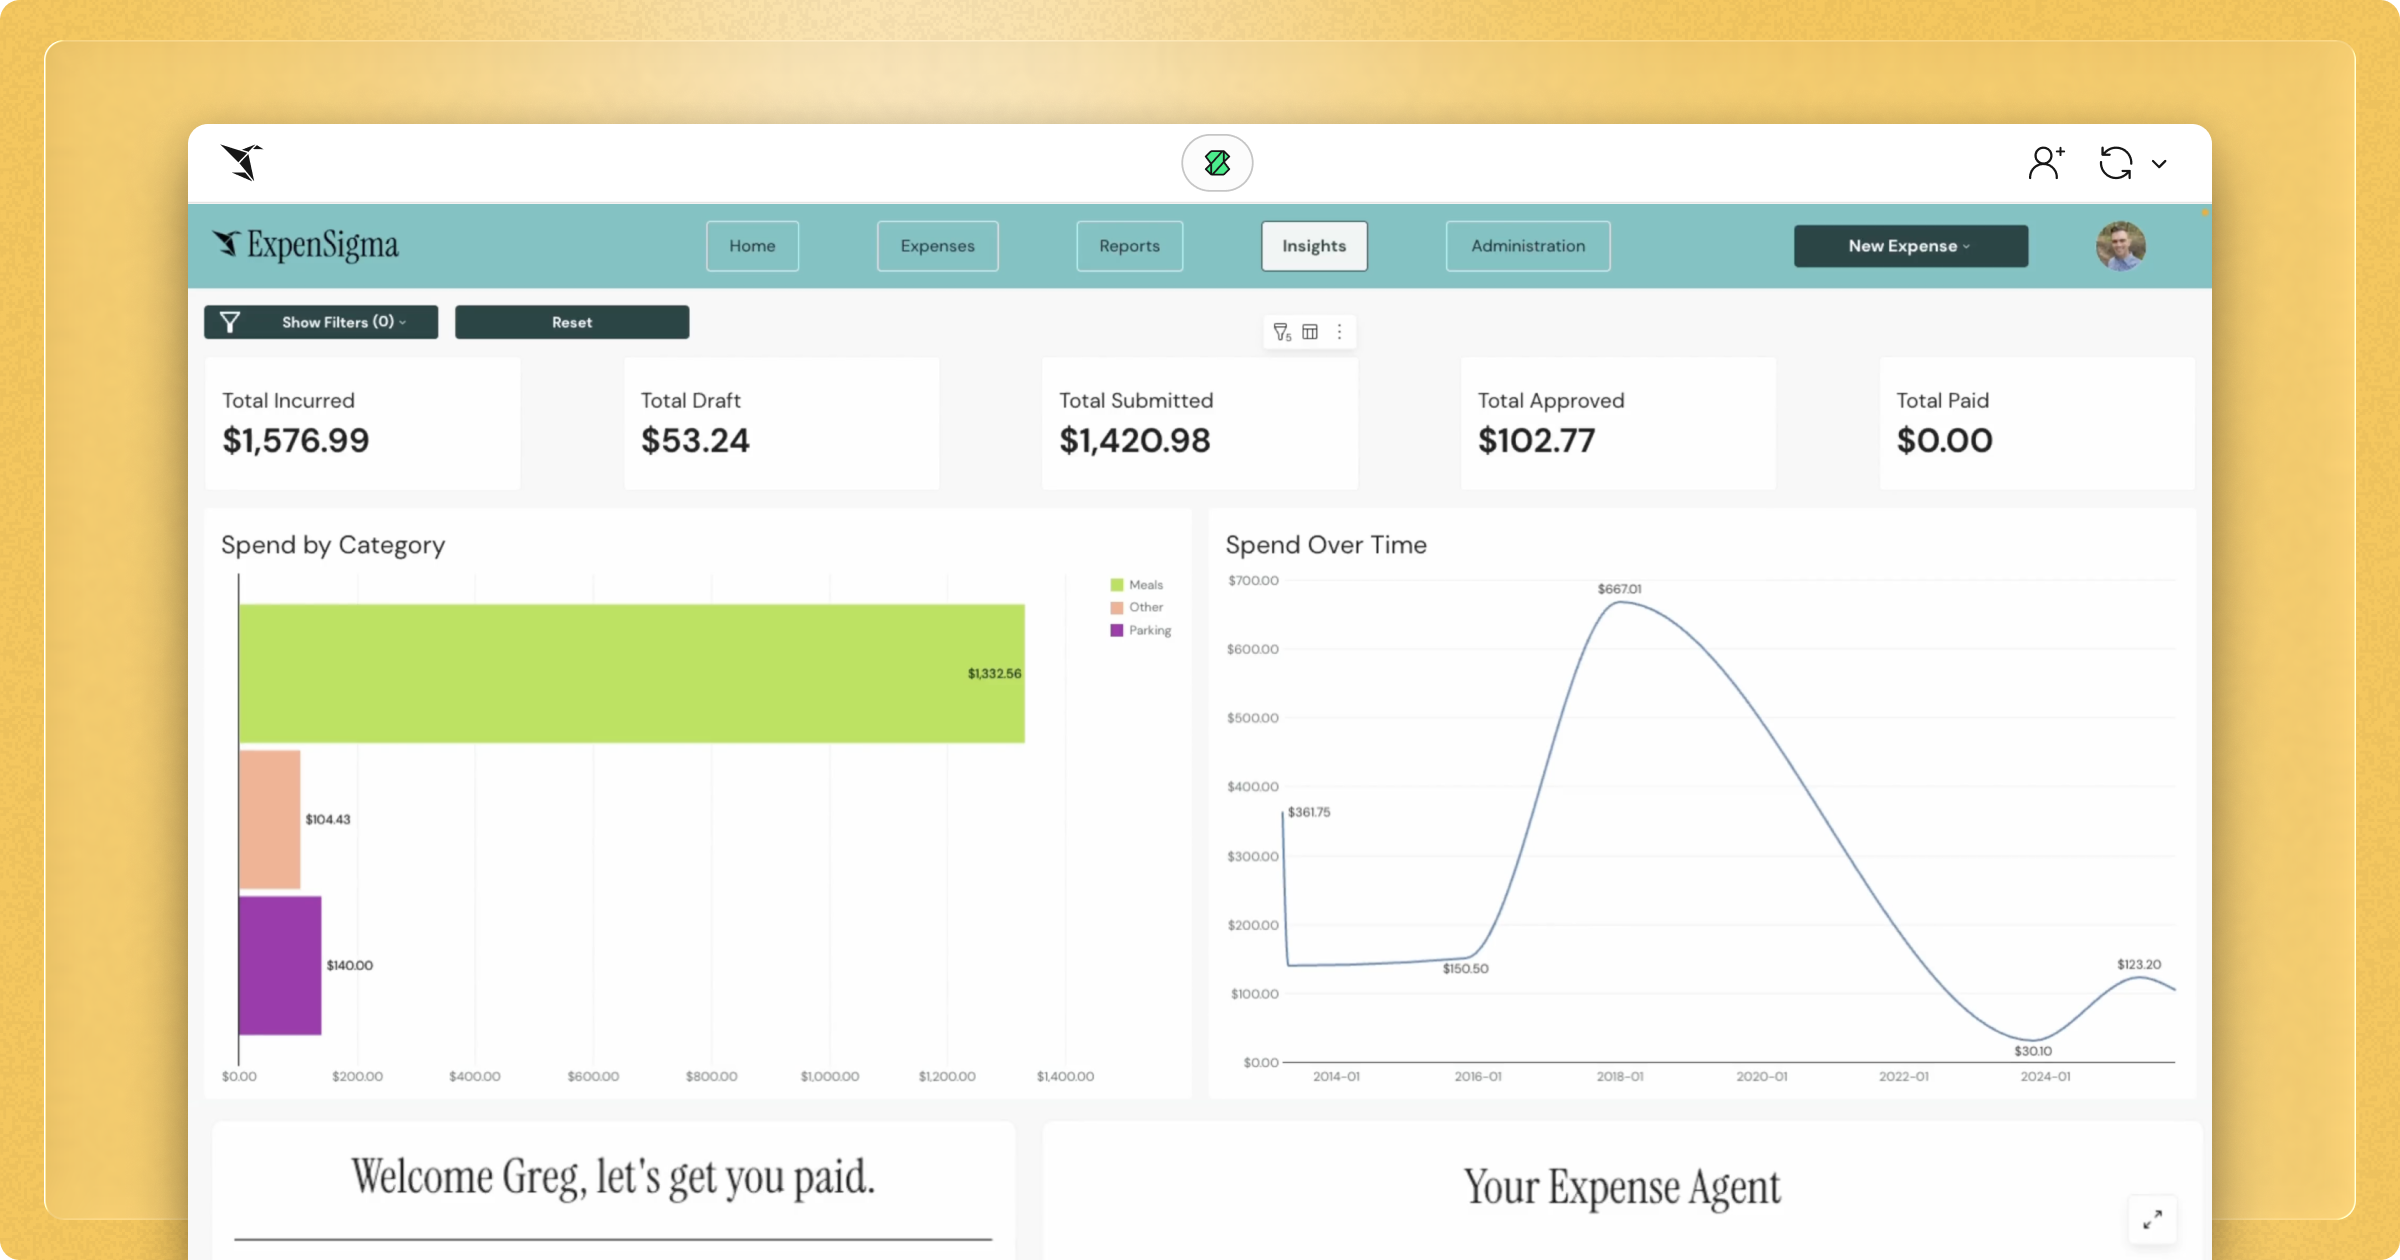Click the refresh data icon
Viewport: 2400px width, 1260px height.
pyautogui.click(x=2115, y=163)
